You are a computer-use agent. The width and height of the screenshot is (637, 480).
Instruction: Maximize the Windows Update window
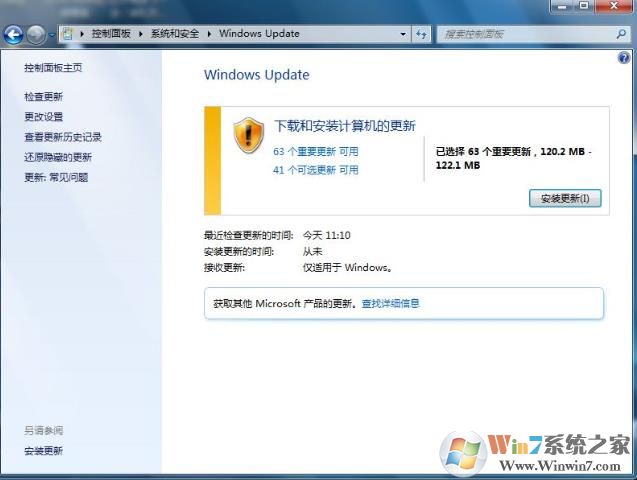[x=584, y=6]
